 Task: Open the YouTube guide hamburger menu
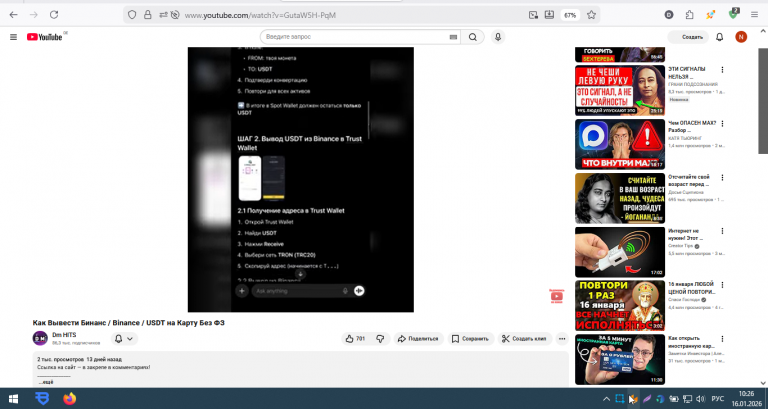click(x=13, y=37)
